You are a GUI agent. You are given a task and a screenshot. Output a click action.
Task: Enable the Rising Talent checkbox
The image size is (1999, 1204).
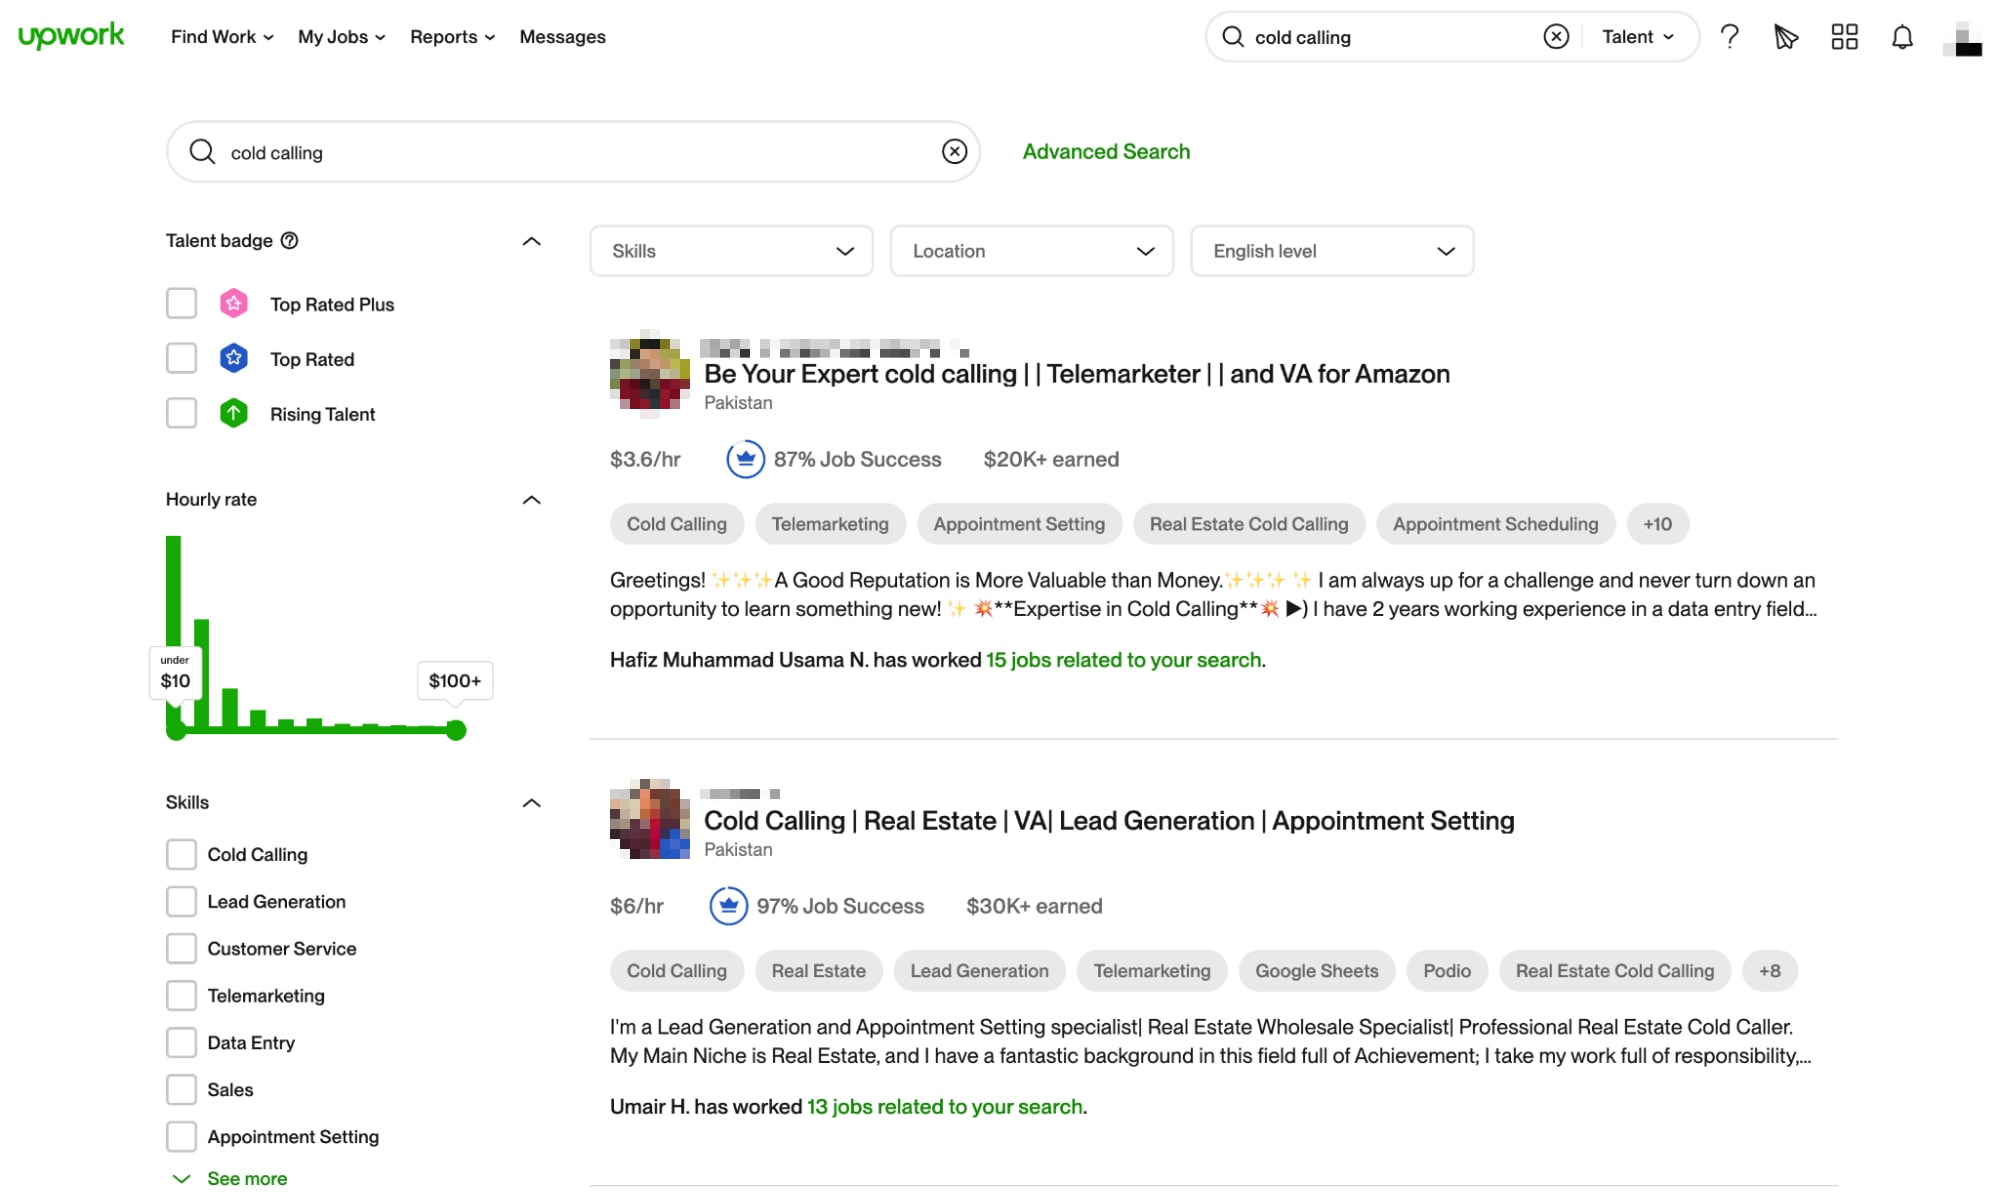pos(181,413)
